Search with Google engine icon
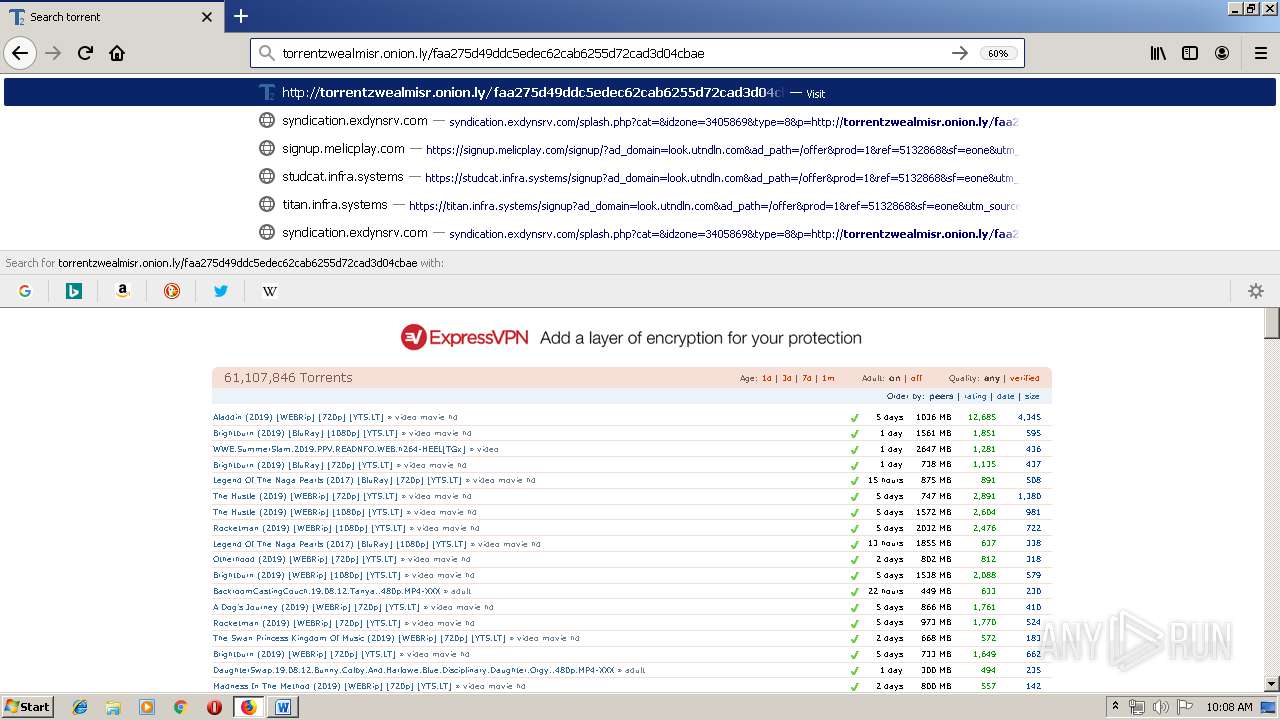 (25, 291)
